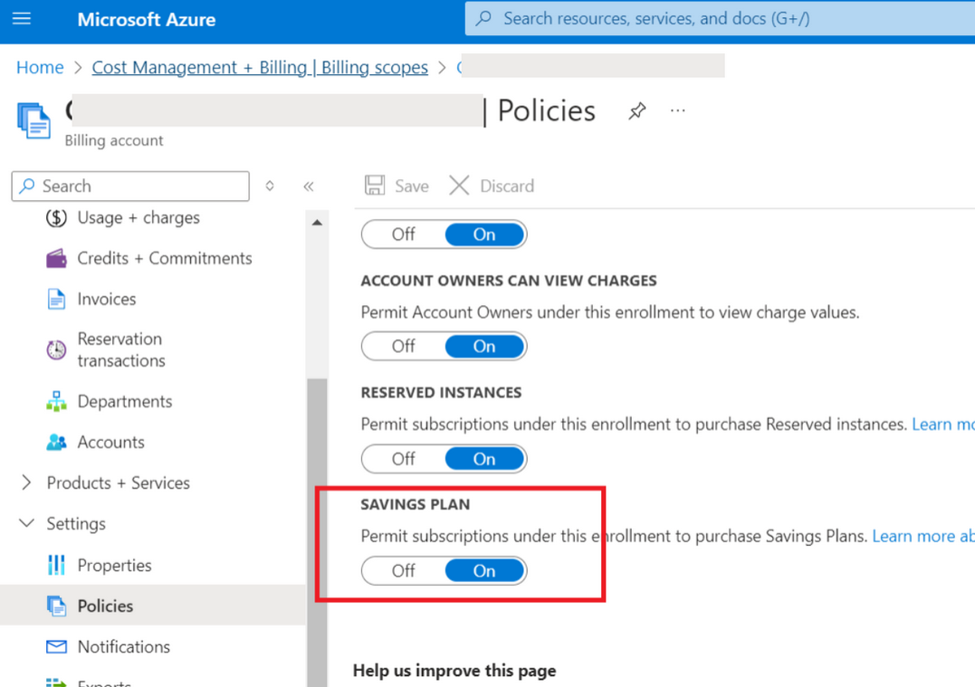
Task: Collapse the sidebar with double chevron
Action: click(308, 186)
